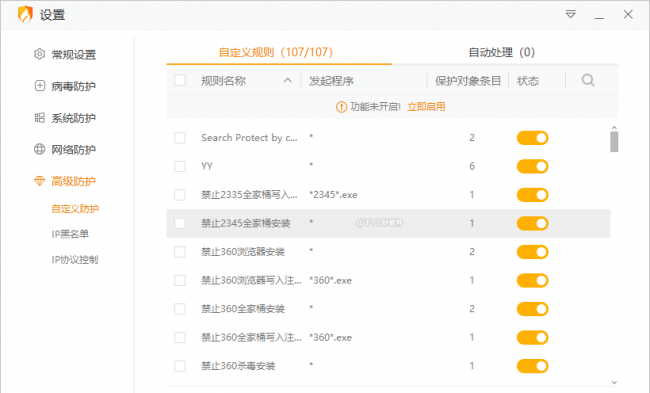This screenshot has height=393, width=650.
Task: Click the 保护对象条目 column header
Action: [468, 80]
